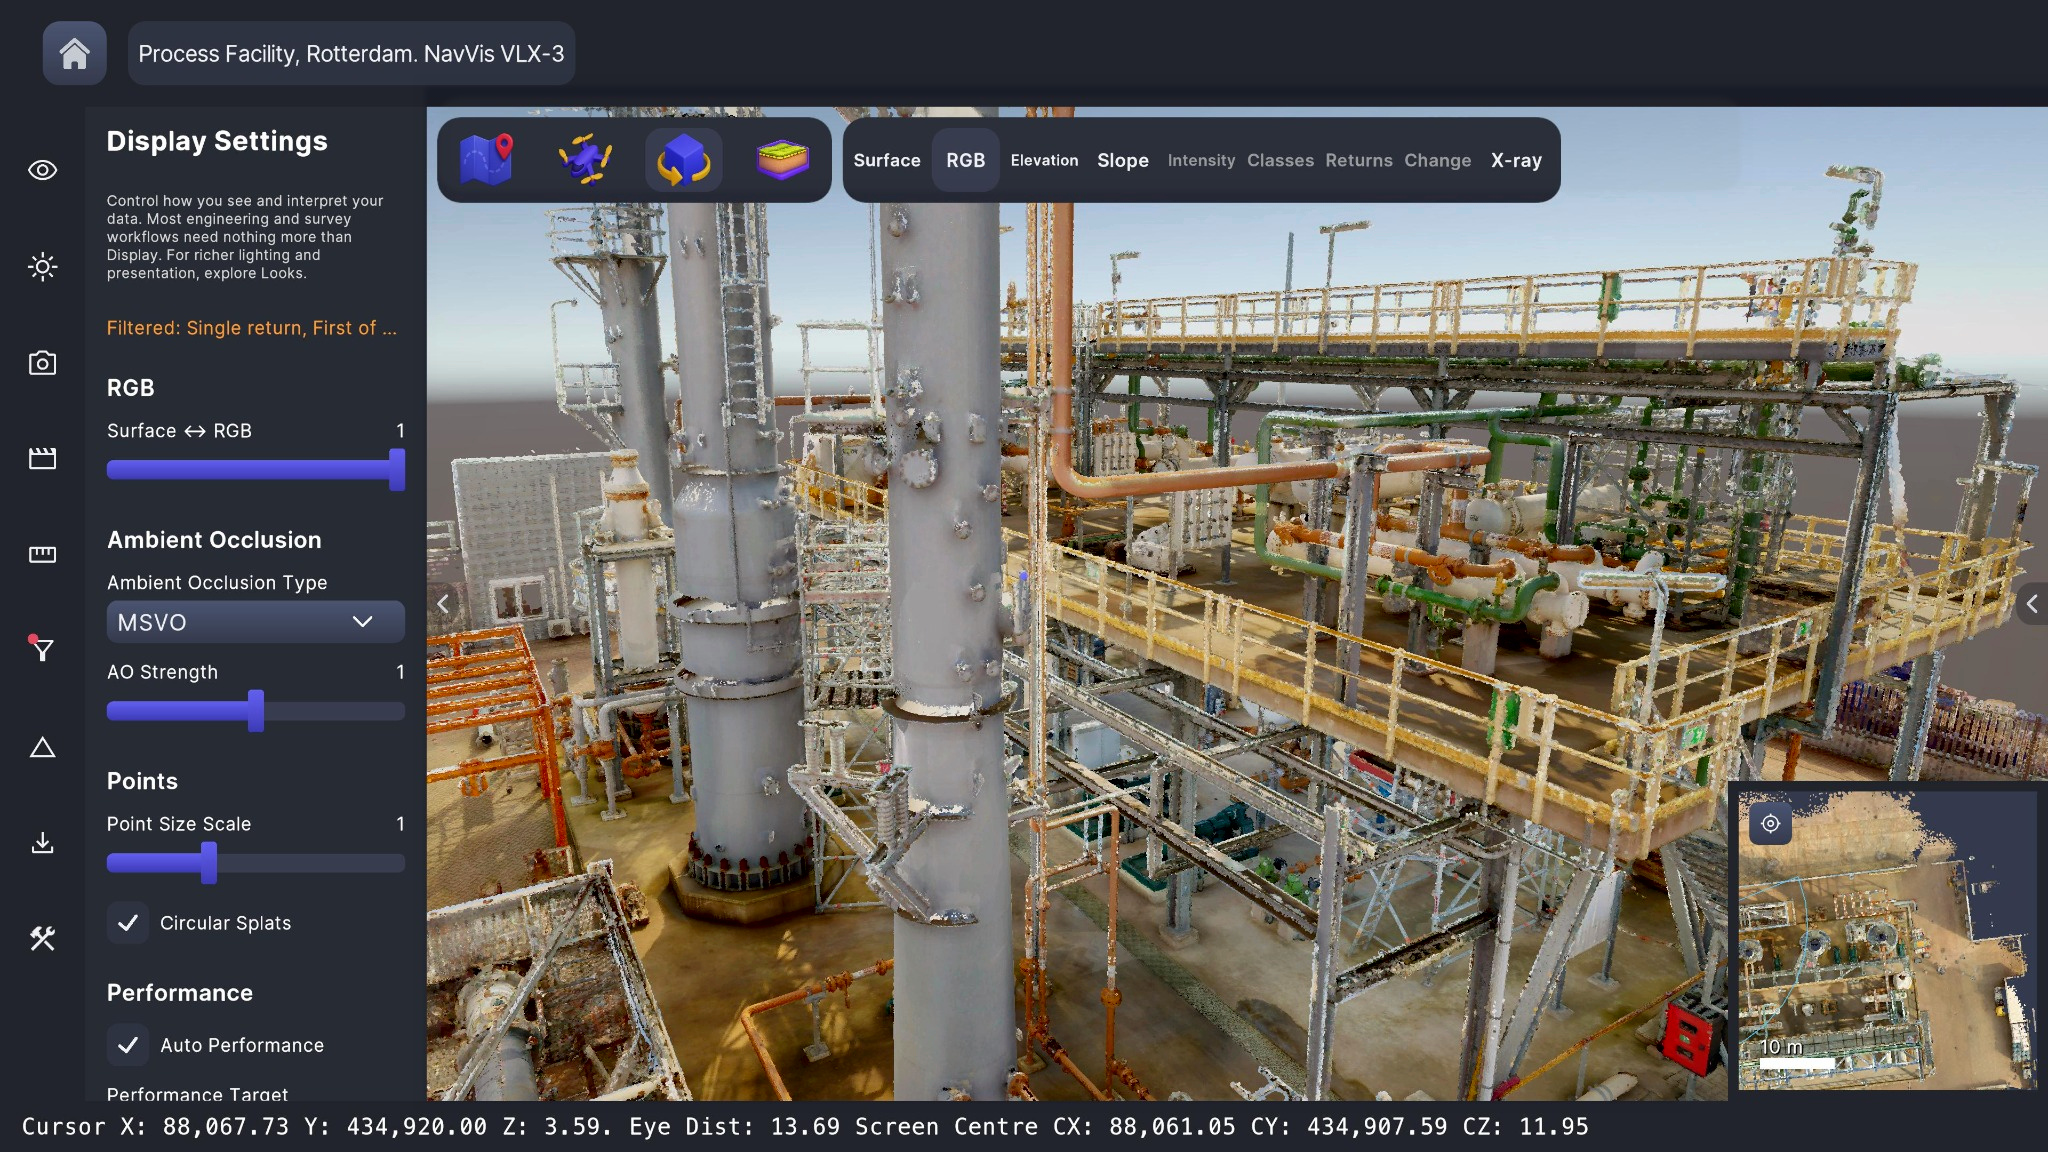
Task: Open the clapperboard animation icon
Action: coord(42,458)
